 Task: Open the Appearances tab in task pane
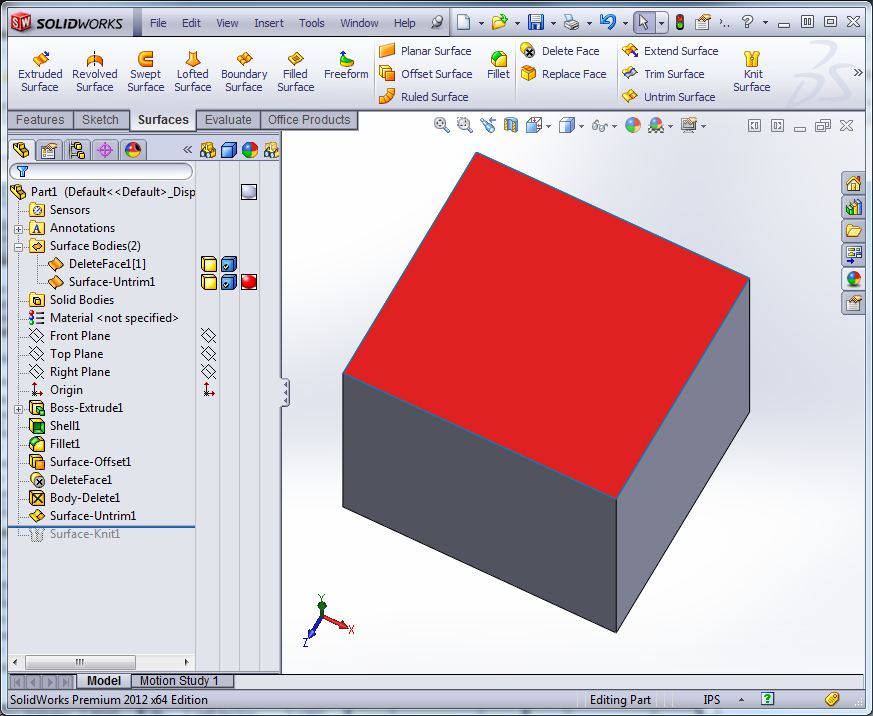[853, 279]
